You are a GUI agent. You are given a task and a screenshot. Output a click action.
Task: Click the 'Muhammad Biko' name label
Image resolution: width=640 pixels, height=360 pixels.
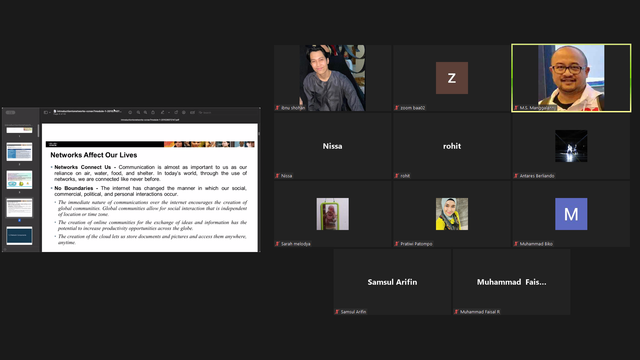(x=536, y=244)
